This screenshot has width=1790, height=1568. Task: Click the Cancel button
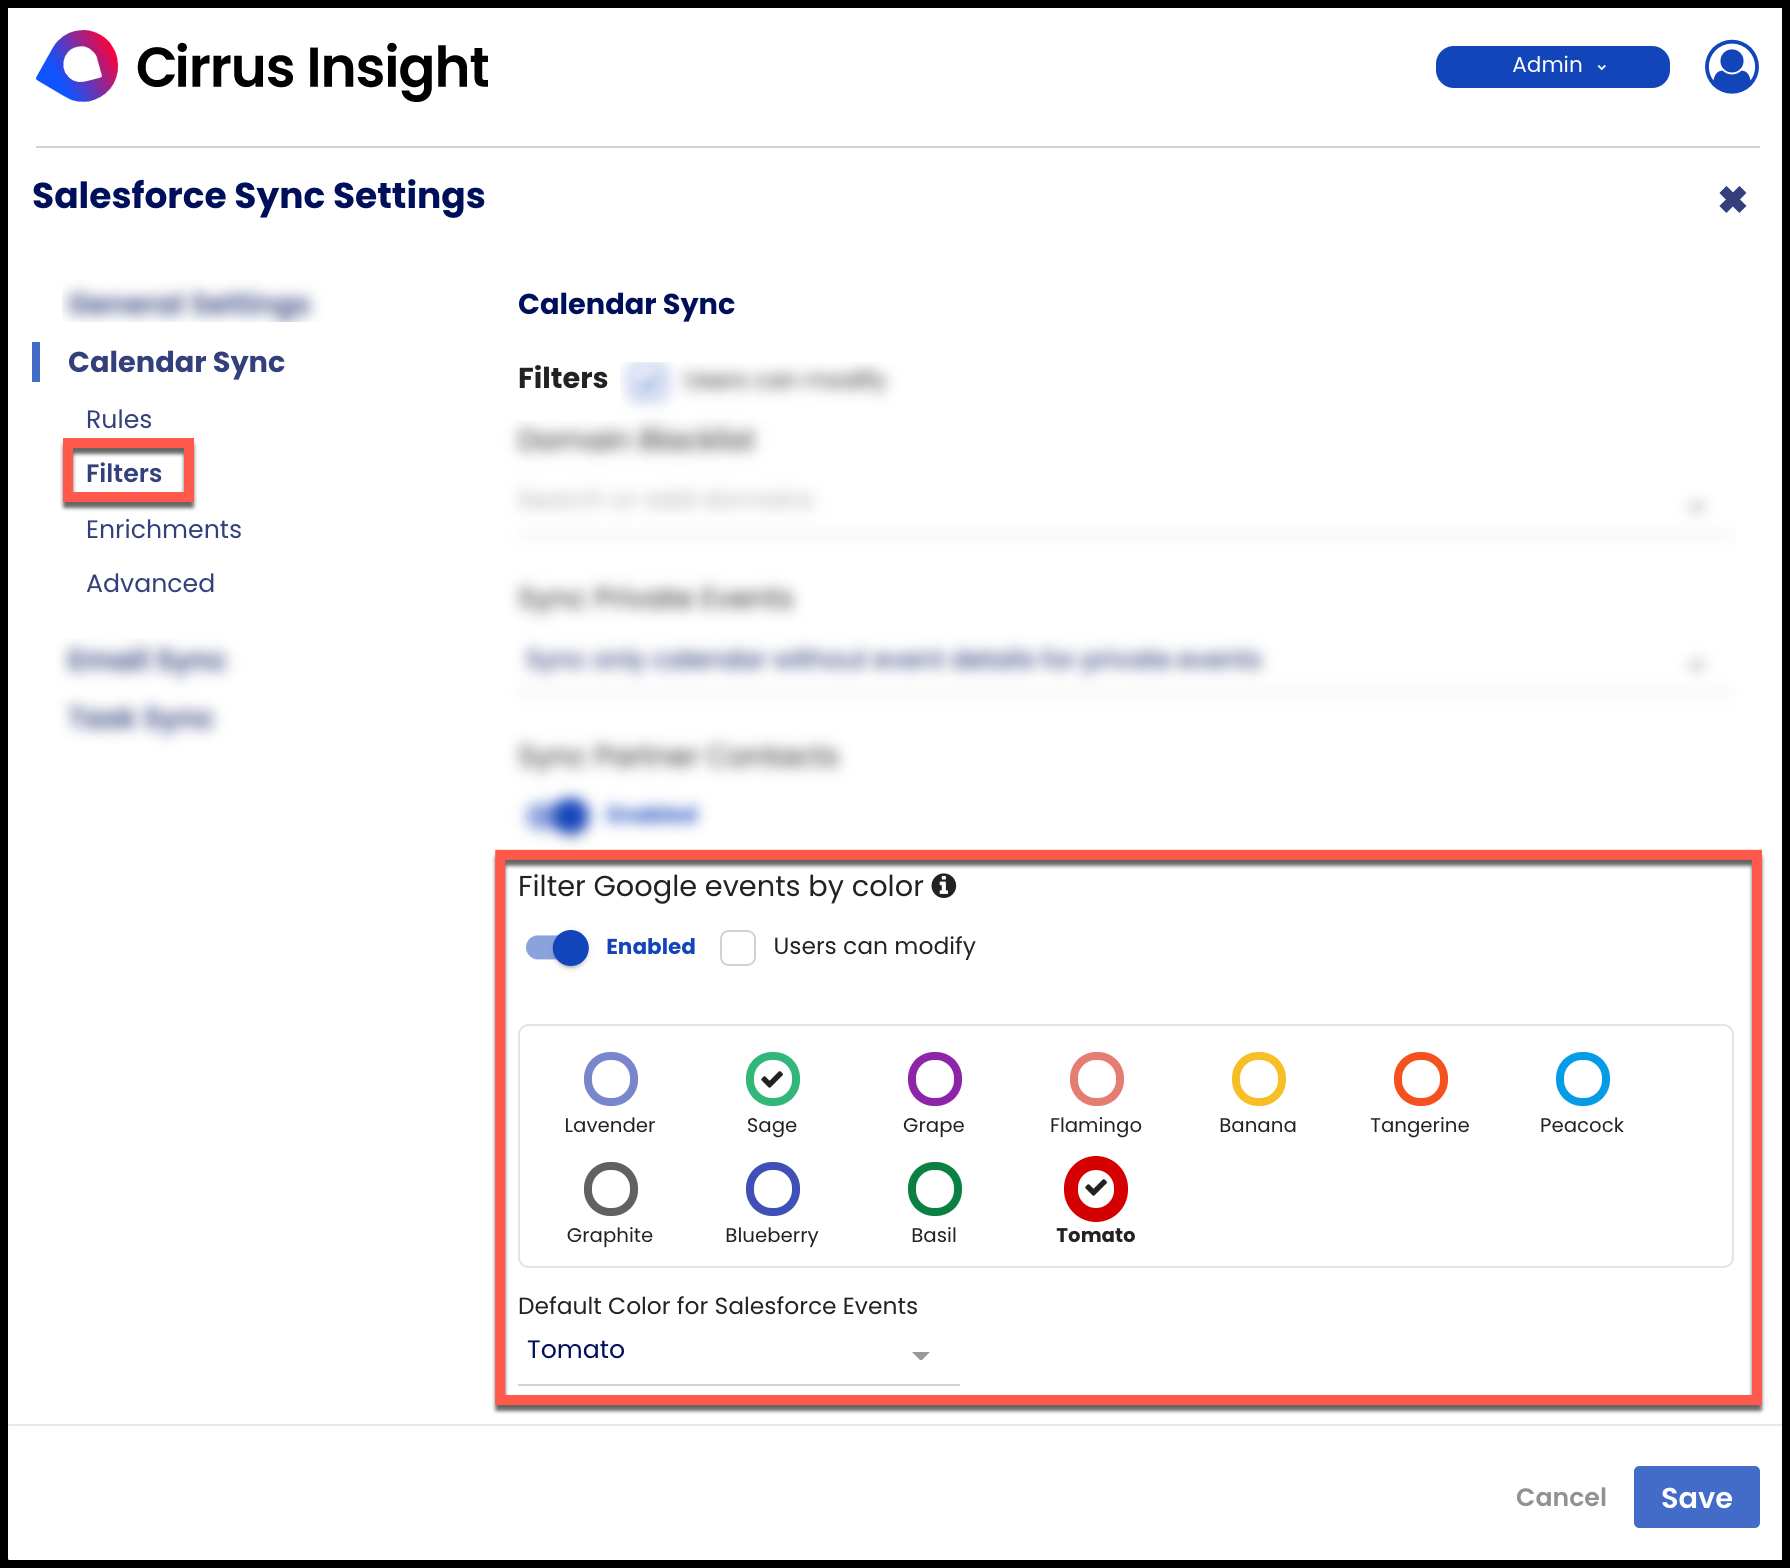(x=1560, y=1497)
